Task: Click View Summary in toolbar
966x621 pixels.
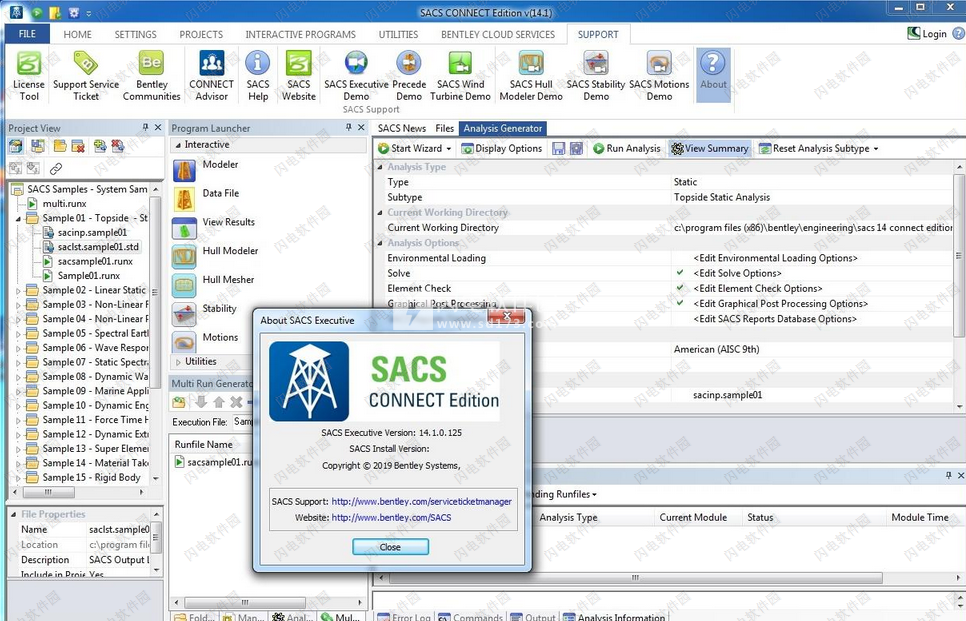Action: click(x=710, y=148)
